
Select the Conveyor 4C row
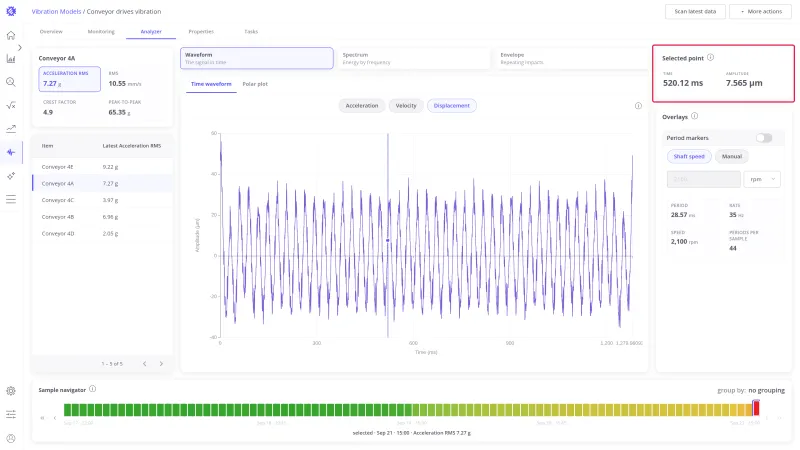click(x=103, y=200)
